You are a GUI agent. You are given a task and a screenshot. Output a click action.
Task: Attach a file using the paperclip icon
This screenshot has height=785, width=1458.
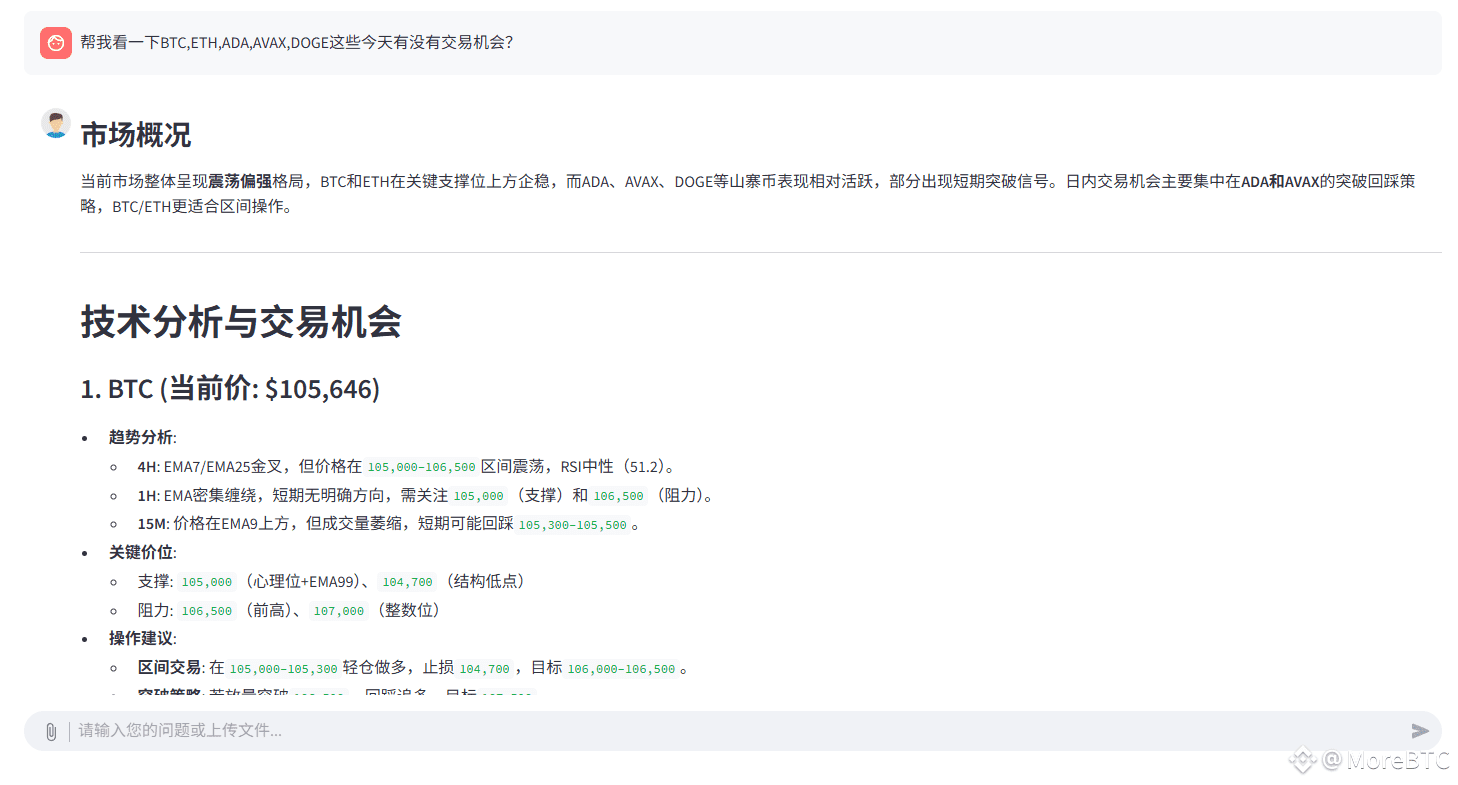pyautogui.click(x=50, y=731)
